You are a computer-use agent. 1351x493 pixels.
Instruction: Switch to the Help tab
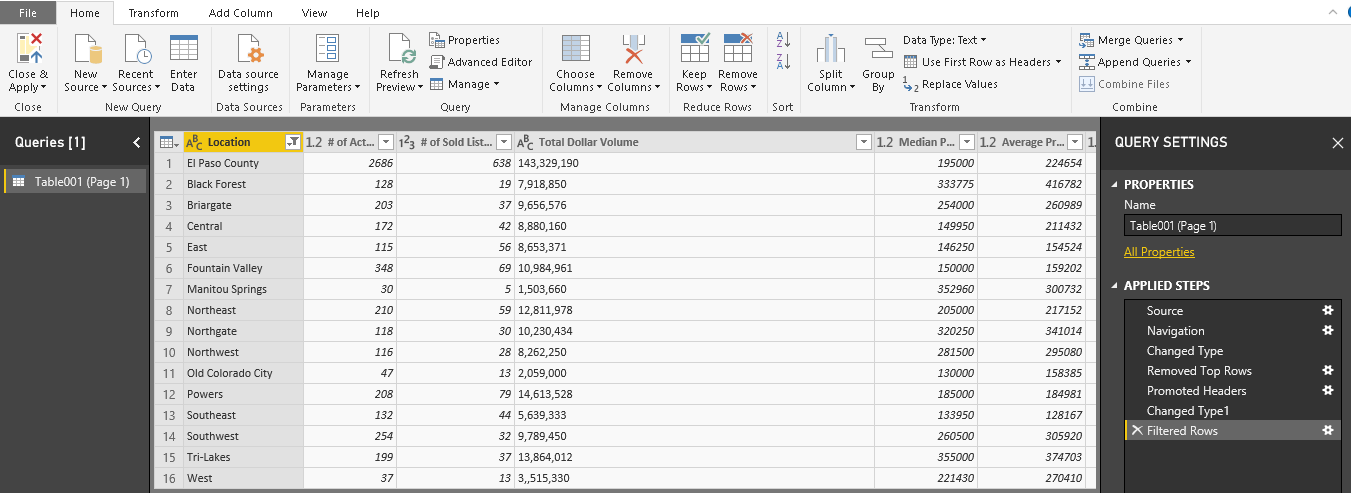pyautogui.click(x=367, y=13)
